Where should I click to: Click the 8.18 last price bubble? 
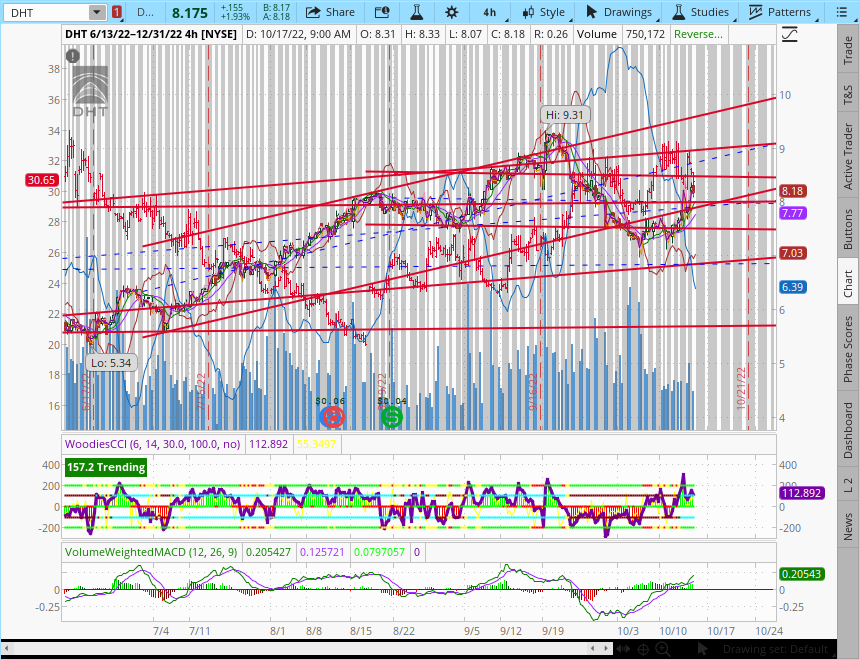tap(793, 191)
